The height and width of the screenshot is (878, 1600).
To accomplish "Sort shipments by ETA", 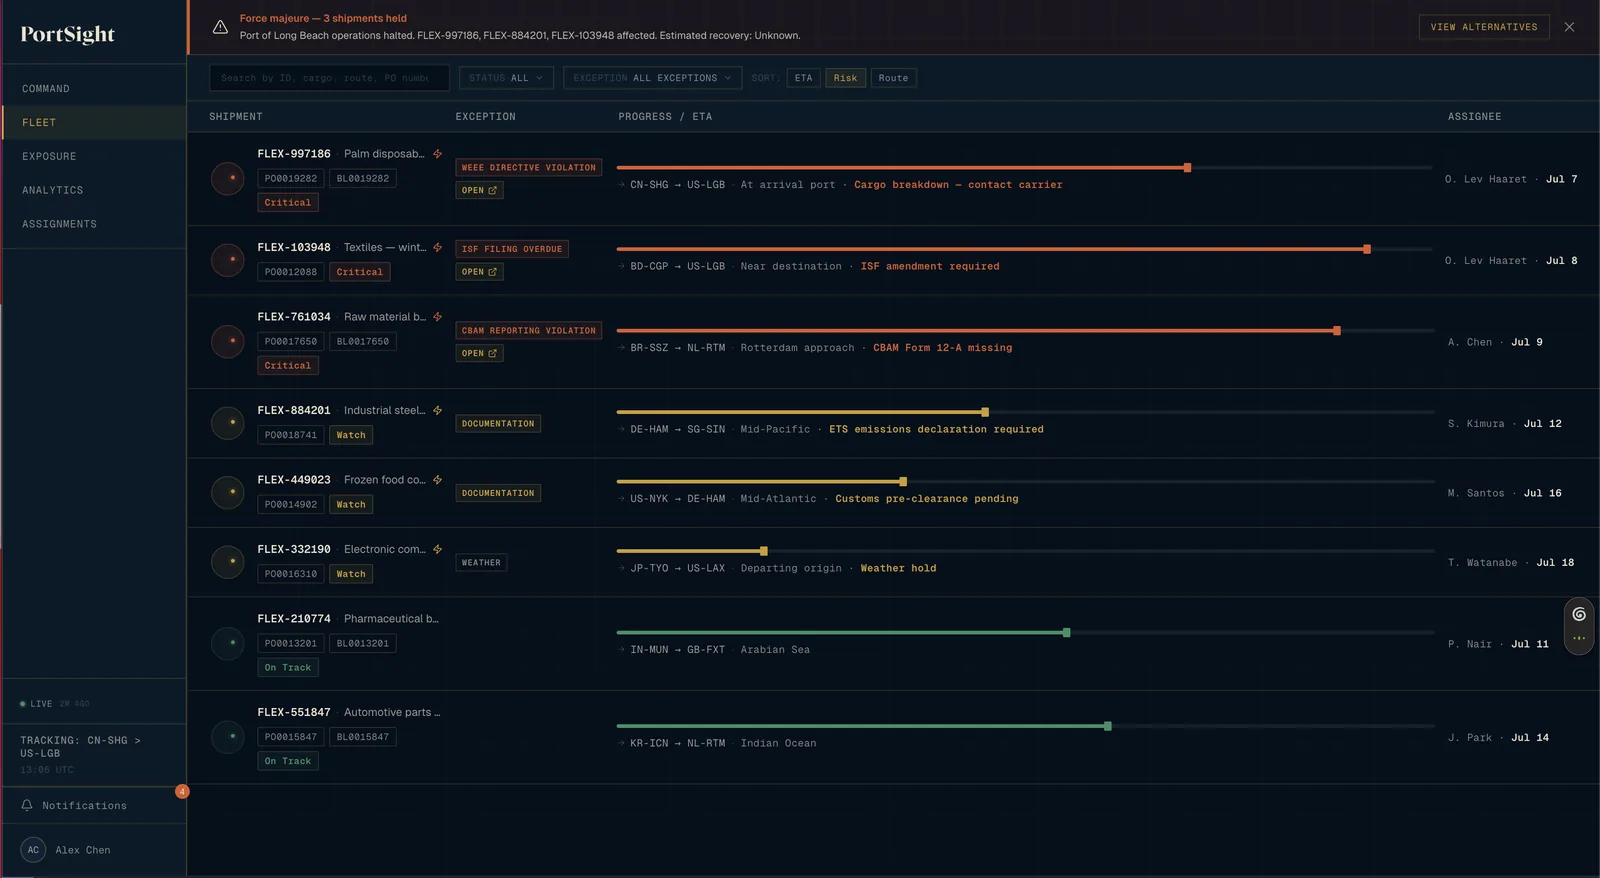I will pos(804,78).
